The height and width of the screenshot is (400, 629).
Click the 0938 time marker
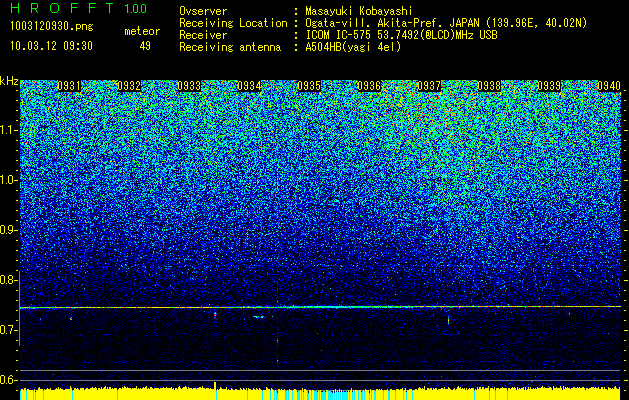(489, 86)
